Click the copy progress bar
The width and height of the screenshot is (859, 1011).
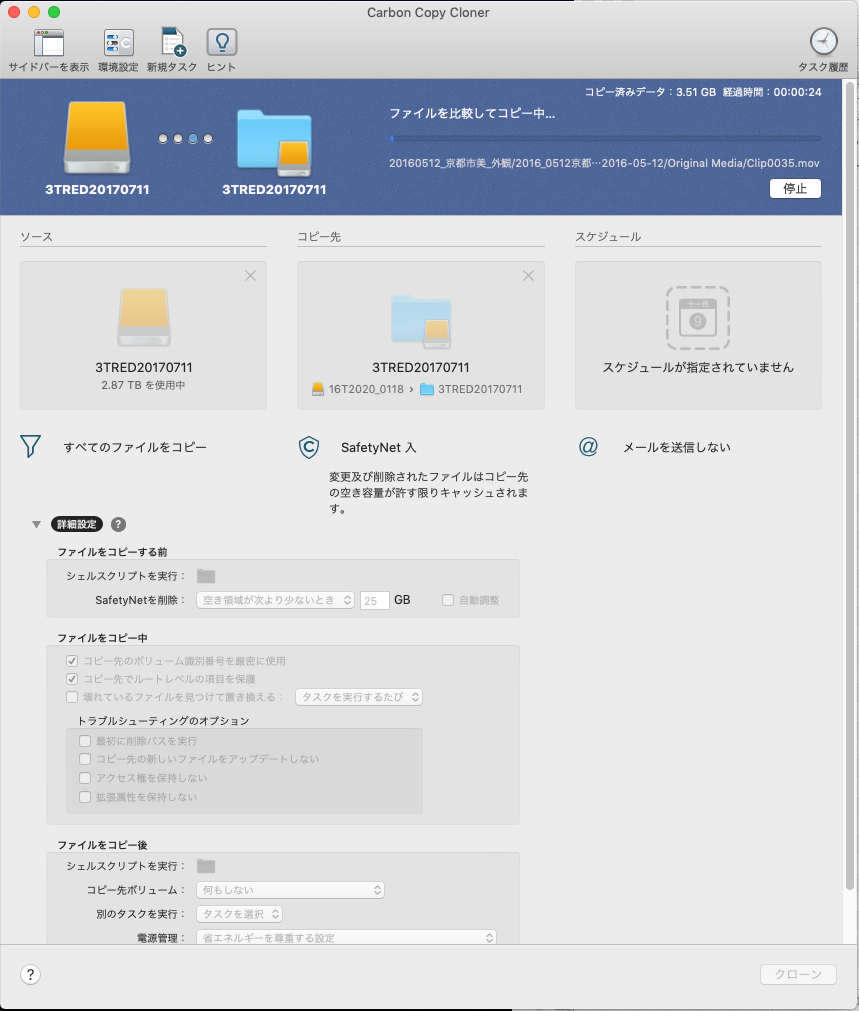coord(606,138)
